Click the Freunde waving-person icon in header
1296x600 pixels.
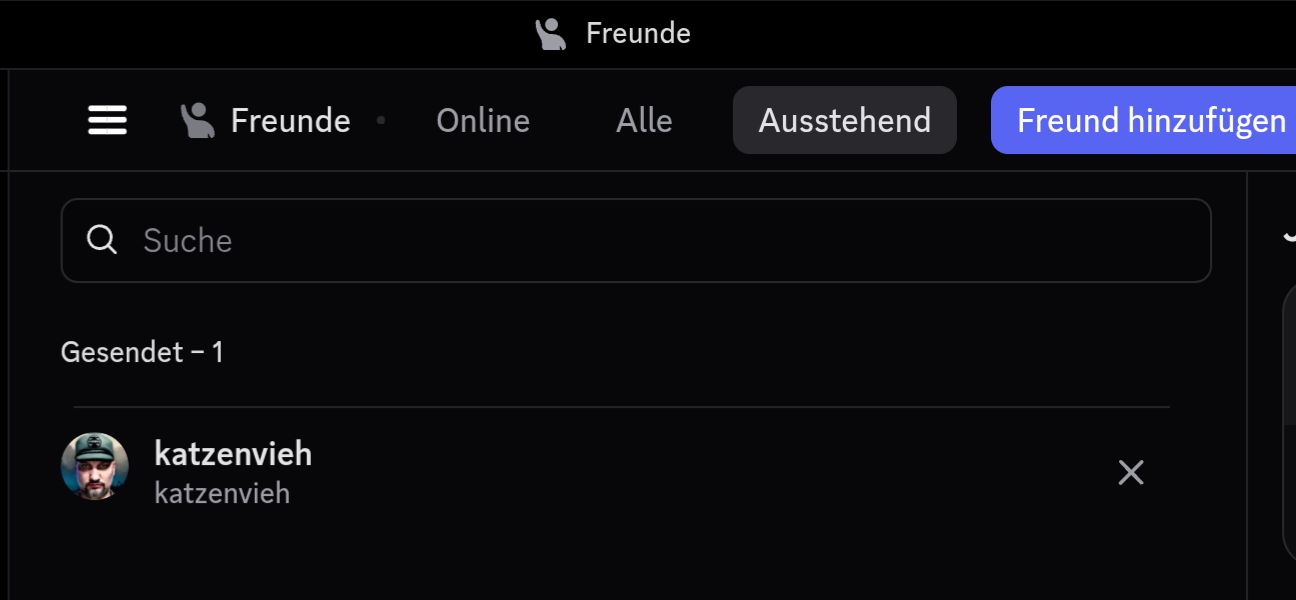[197, 121]
